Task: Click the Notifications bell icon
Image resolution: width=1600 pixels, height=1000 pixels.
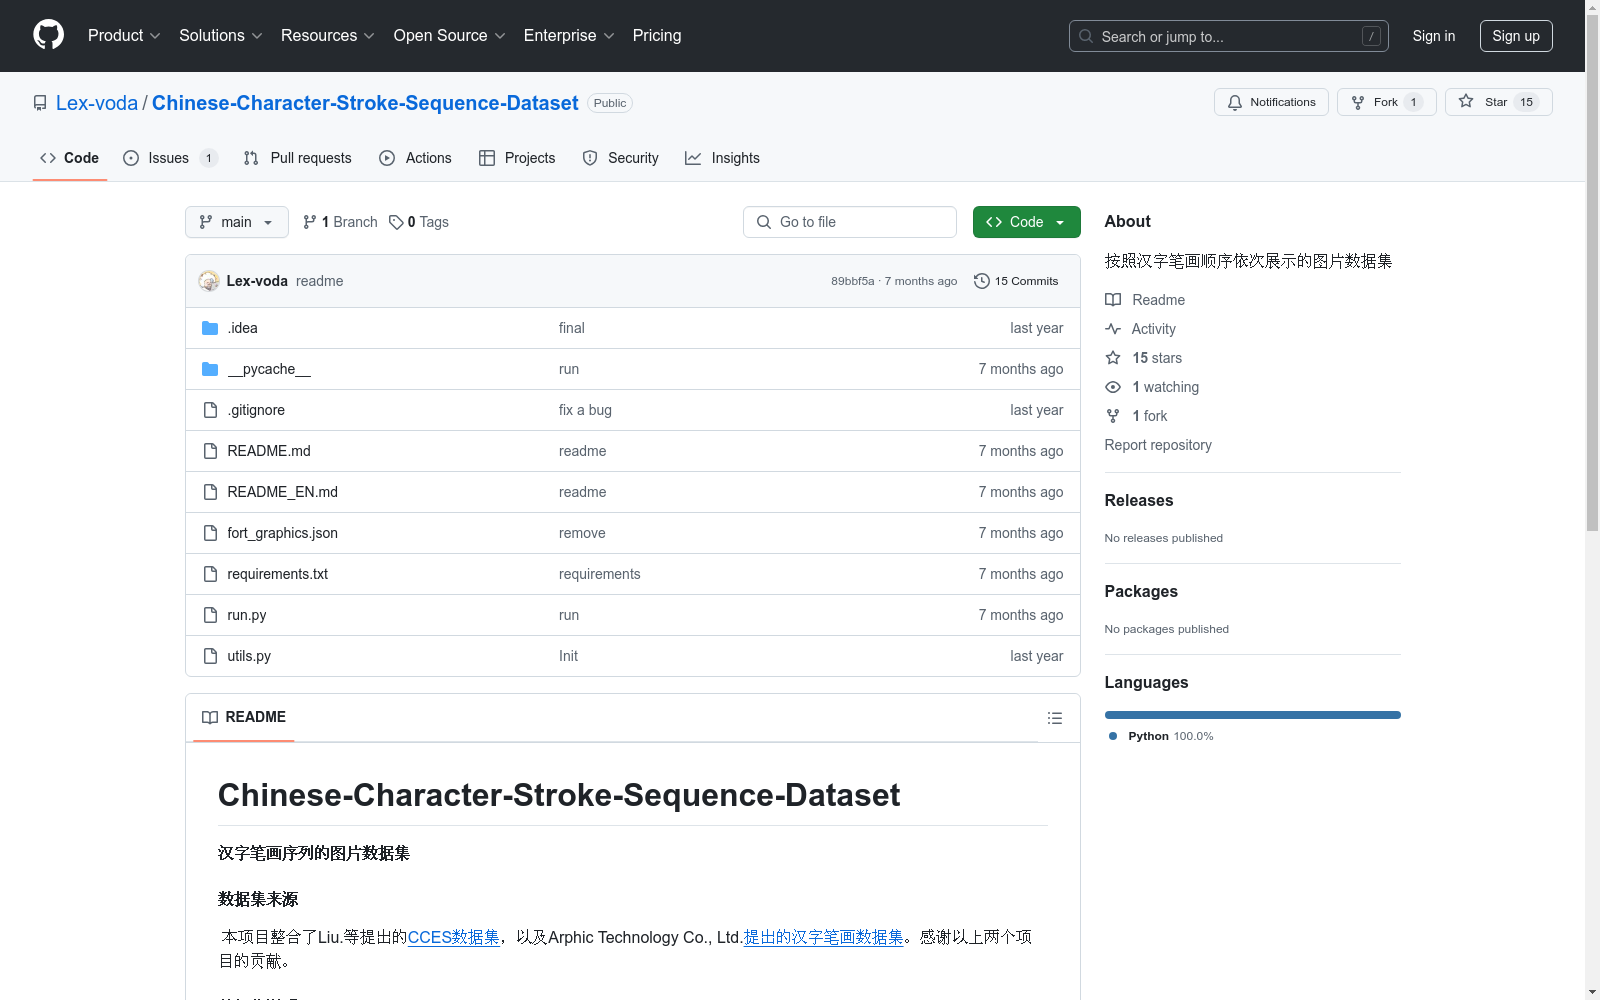Action: [x=1235, y=102]
